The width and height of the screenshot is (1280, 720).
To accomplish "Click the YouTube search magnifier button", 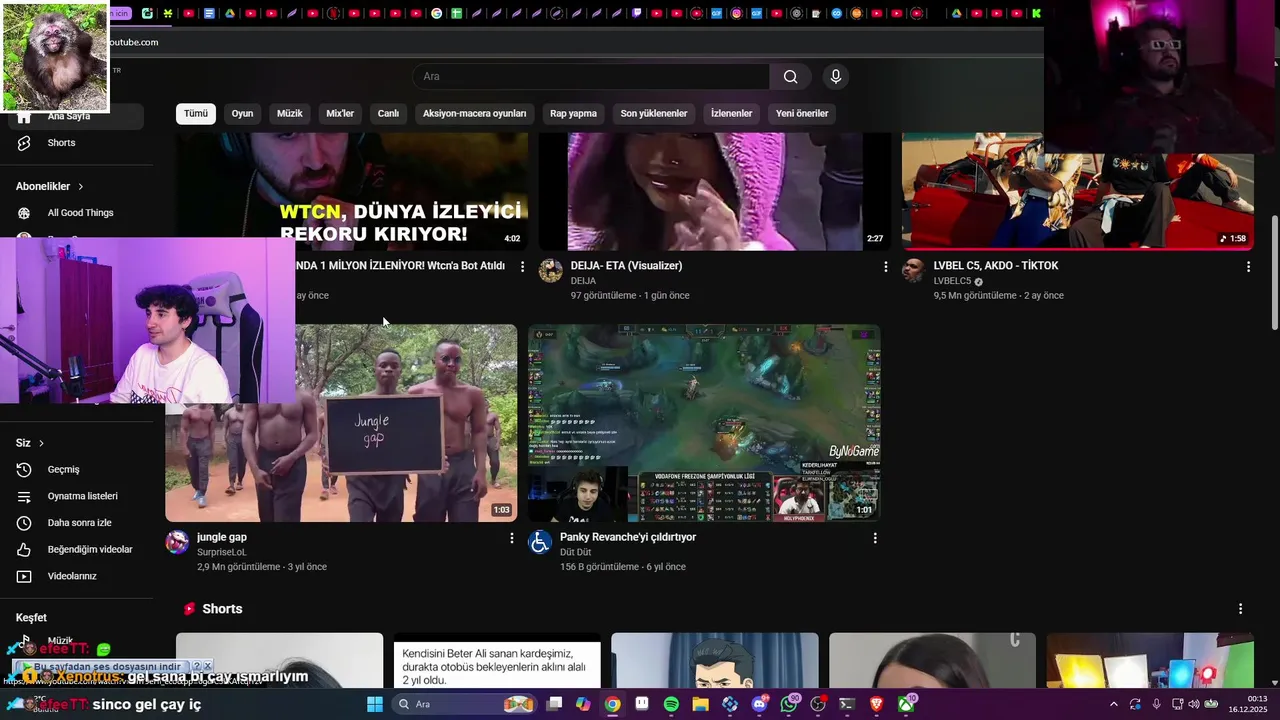I will point(790,77).
